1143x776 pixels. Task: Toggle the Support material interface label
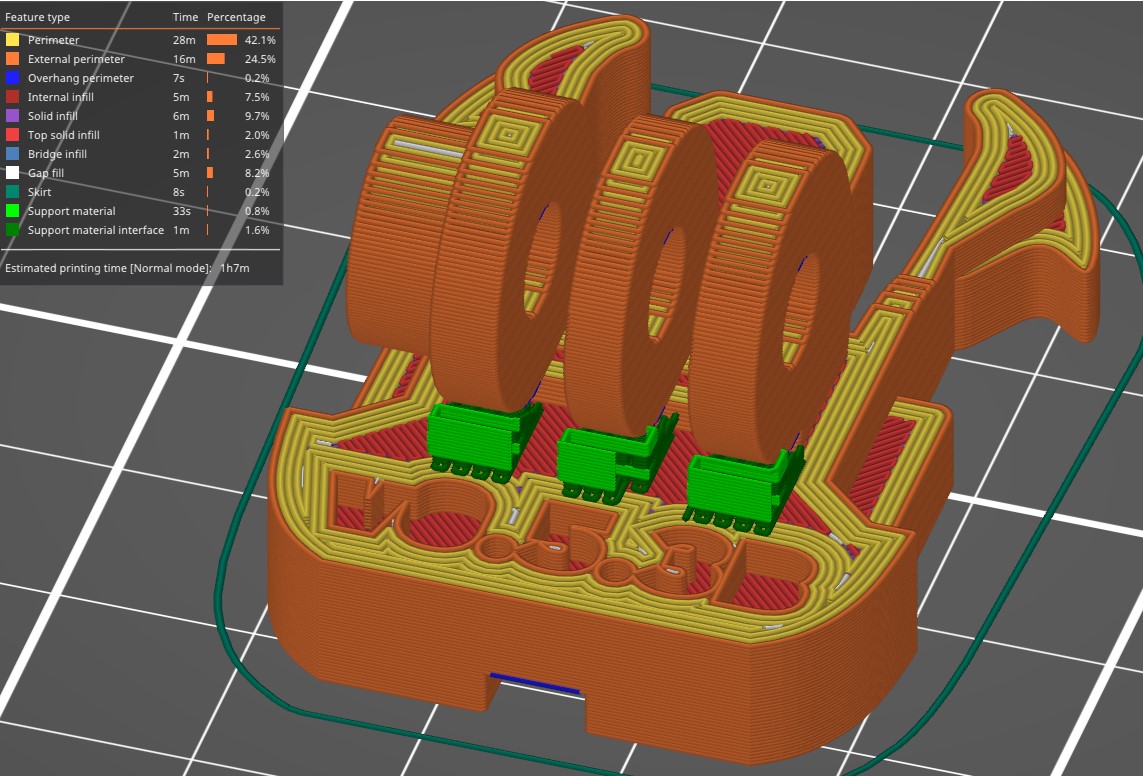(x=95, y=230)
